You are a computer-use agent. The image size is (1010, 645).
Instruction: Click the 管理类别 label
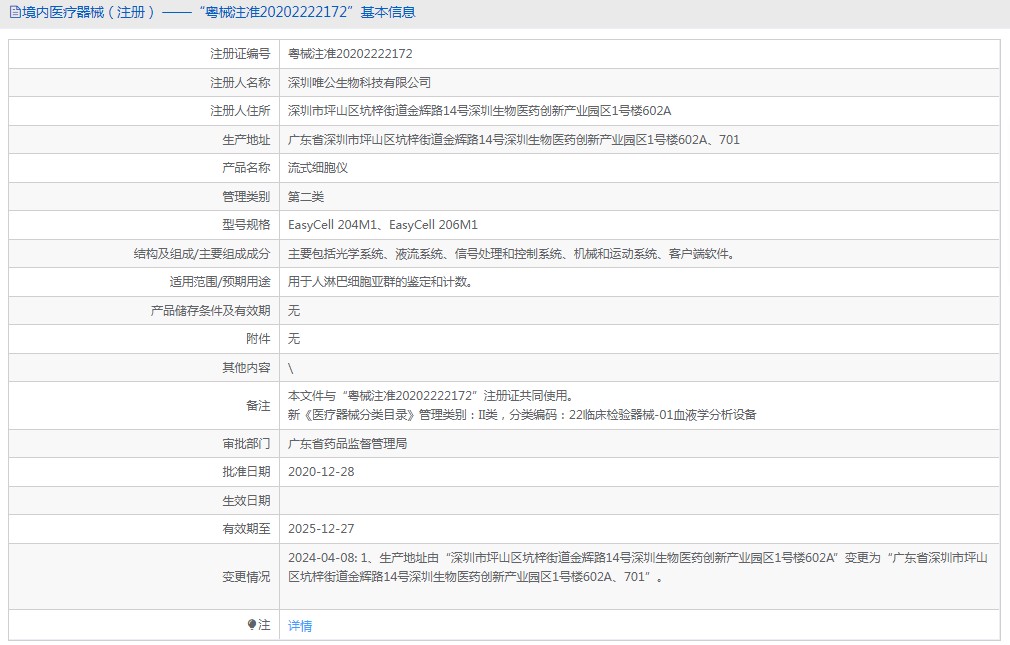point(246,197)
